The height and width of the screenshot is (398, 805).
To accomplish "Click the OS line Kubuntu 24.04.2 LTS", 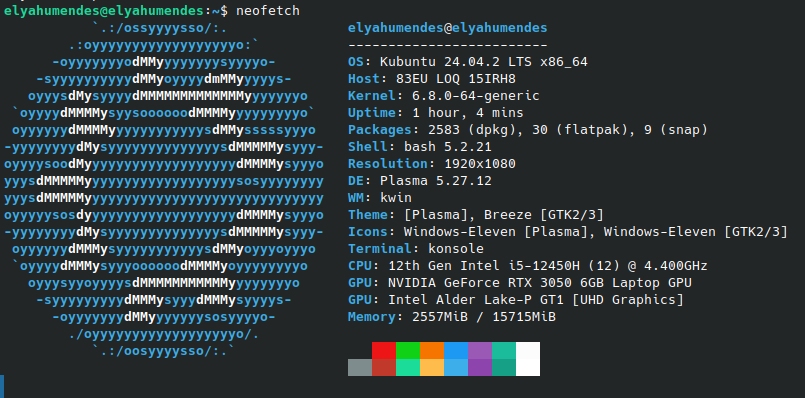I will 468,62.
